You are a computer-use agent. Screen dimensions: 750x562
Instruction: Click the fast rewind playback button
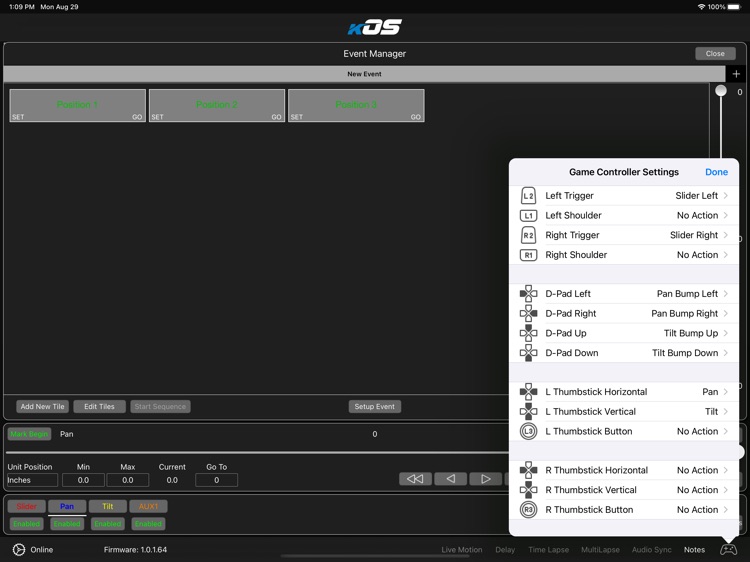coord(415,479)
